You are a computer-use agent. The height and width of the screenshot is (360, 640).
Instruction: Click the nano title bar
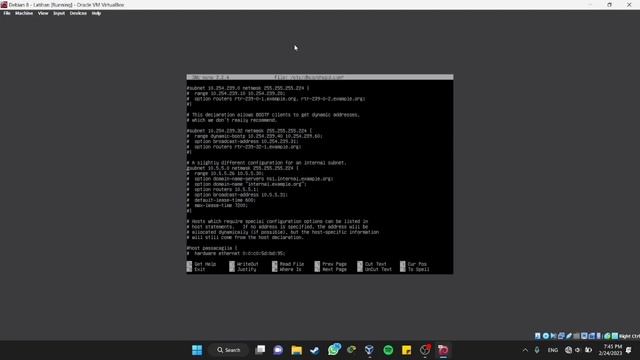(x=320, y=77)
